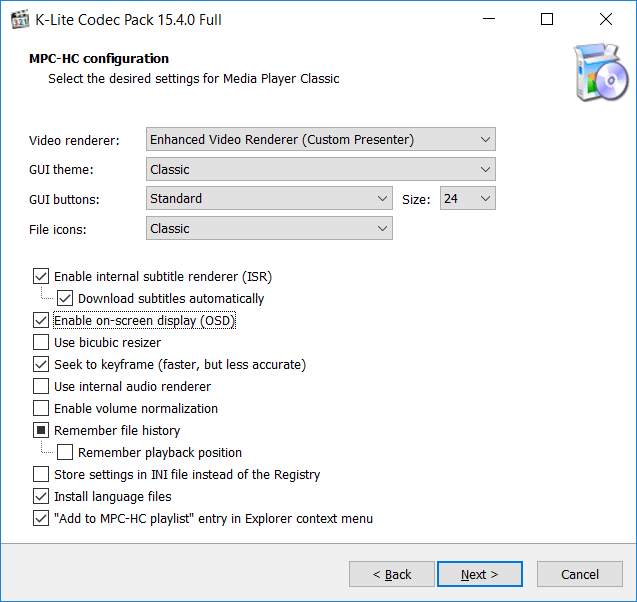Click the 'Size:' label

[x=416, y=199]
